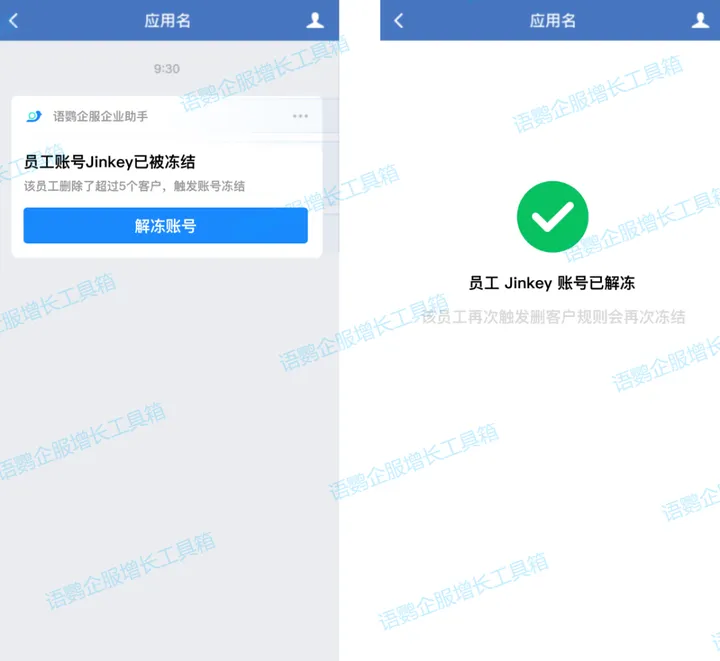Select the 语鹦企服企业助手 sender name
The image size is (720, 661).
tap(101, 116)
